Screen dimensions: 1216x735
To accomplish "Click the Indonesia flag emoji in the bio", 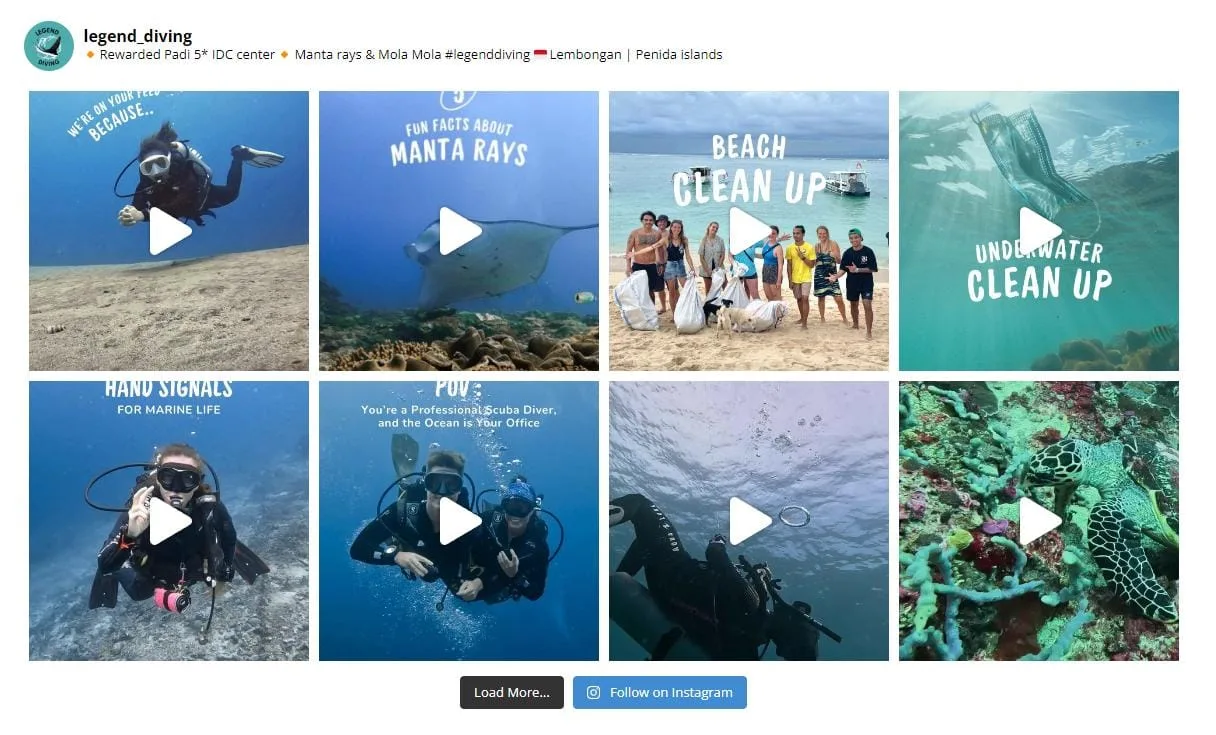I will coord(540,55).
